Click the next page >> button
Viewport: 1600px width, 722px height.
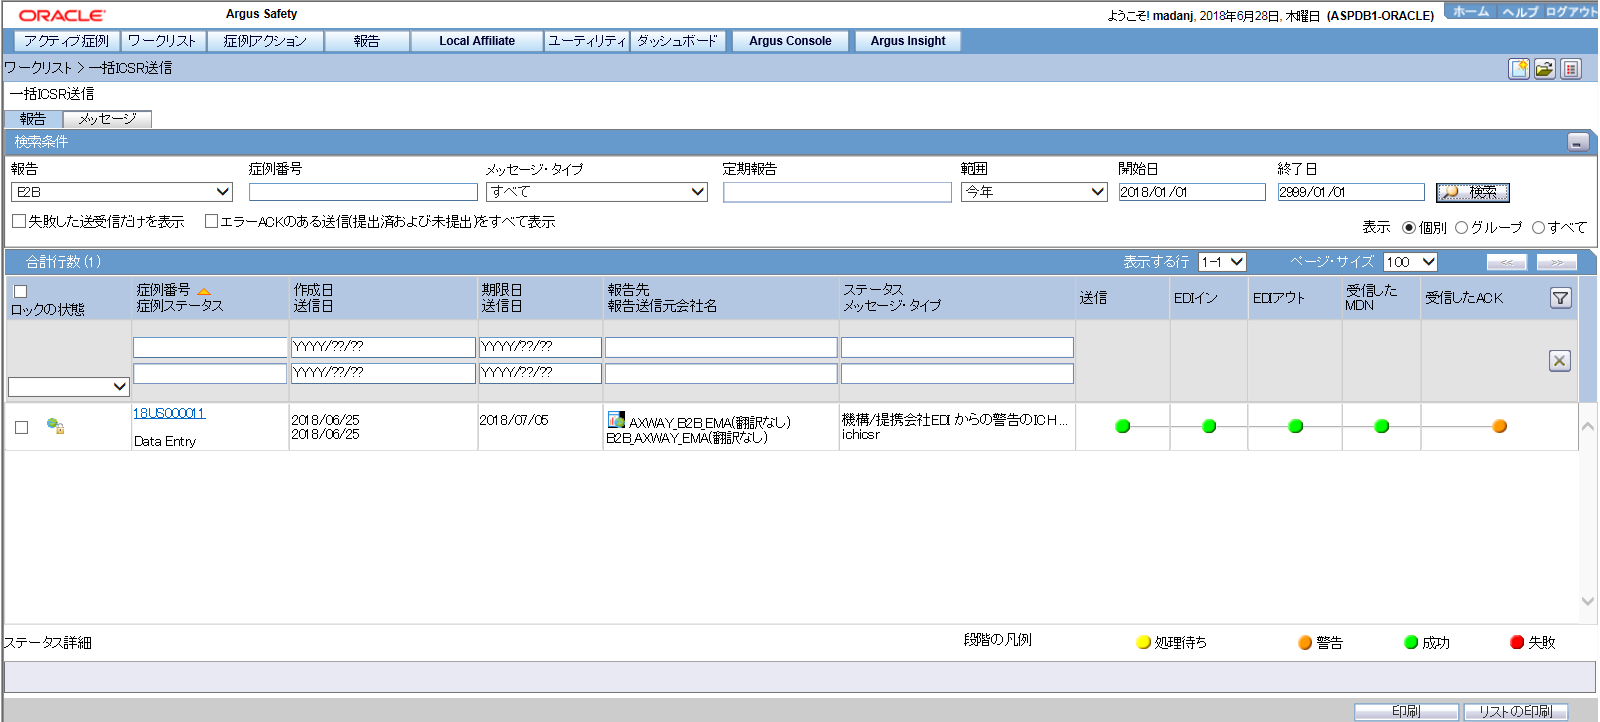click(x=1557, y=262)
